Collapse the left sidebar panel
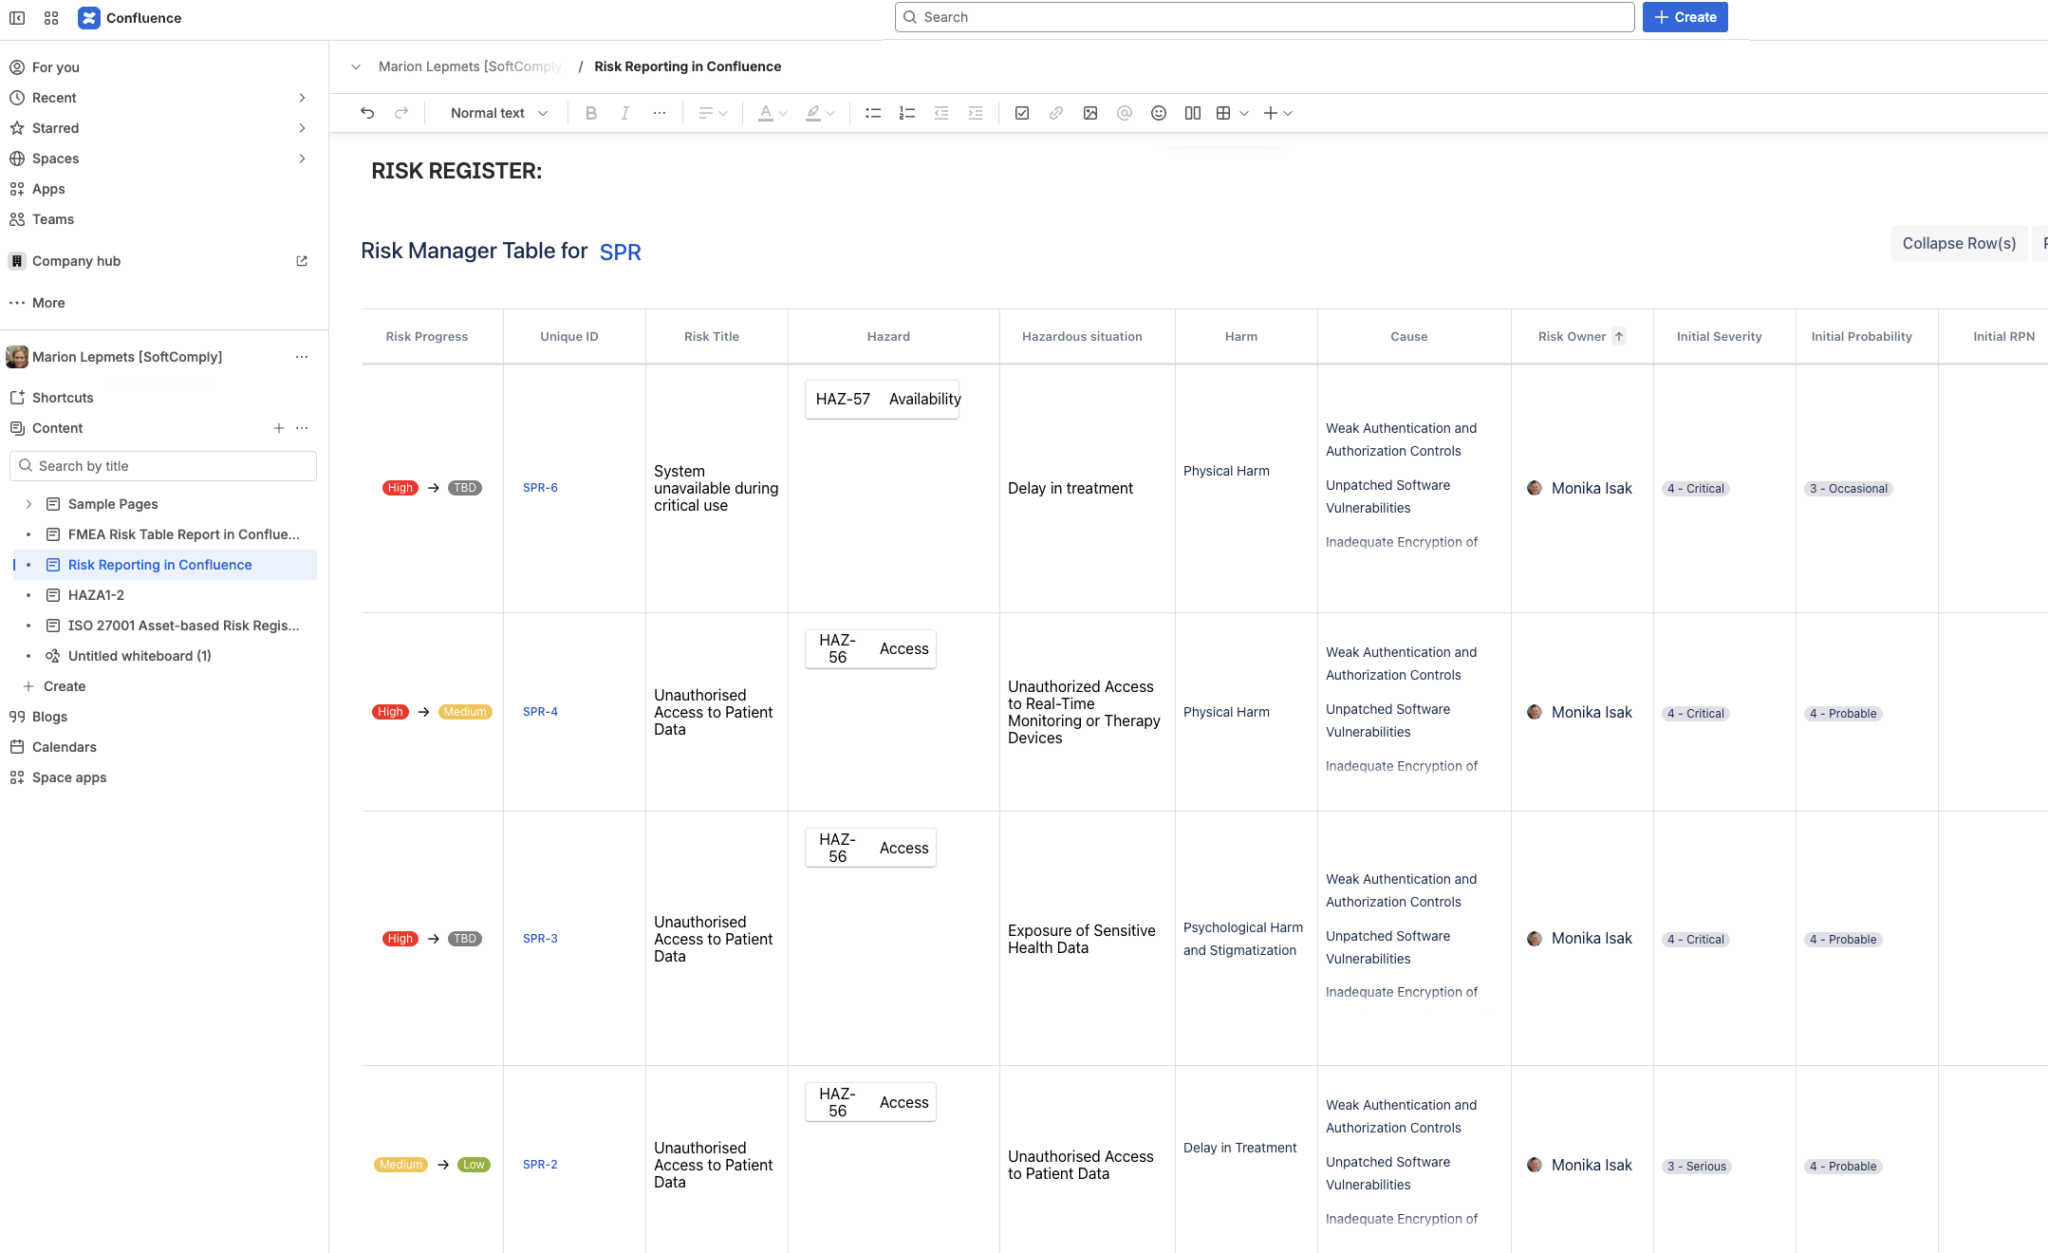Image resolution: width=2048 pixels, height=1253 pixels. click(x=17, y=17)
